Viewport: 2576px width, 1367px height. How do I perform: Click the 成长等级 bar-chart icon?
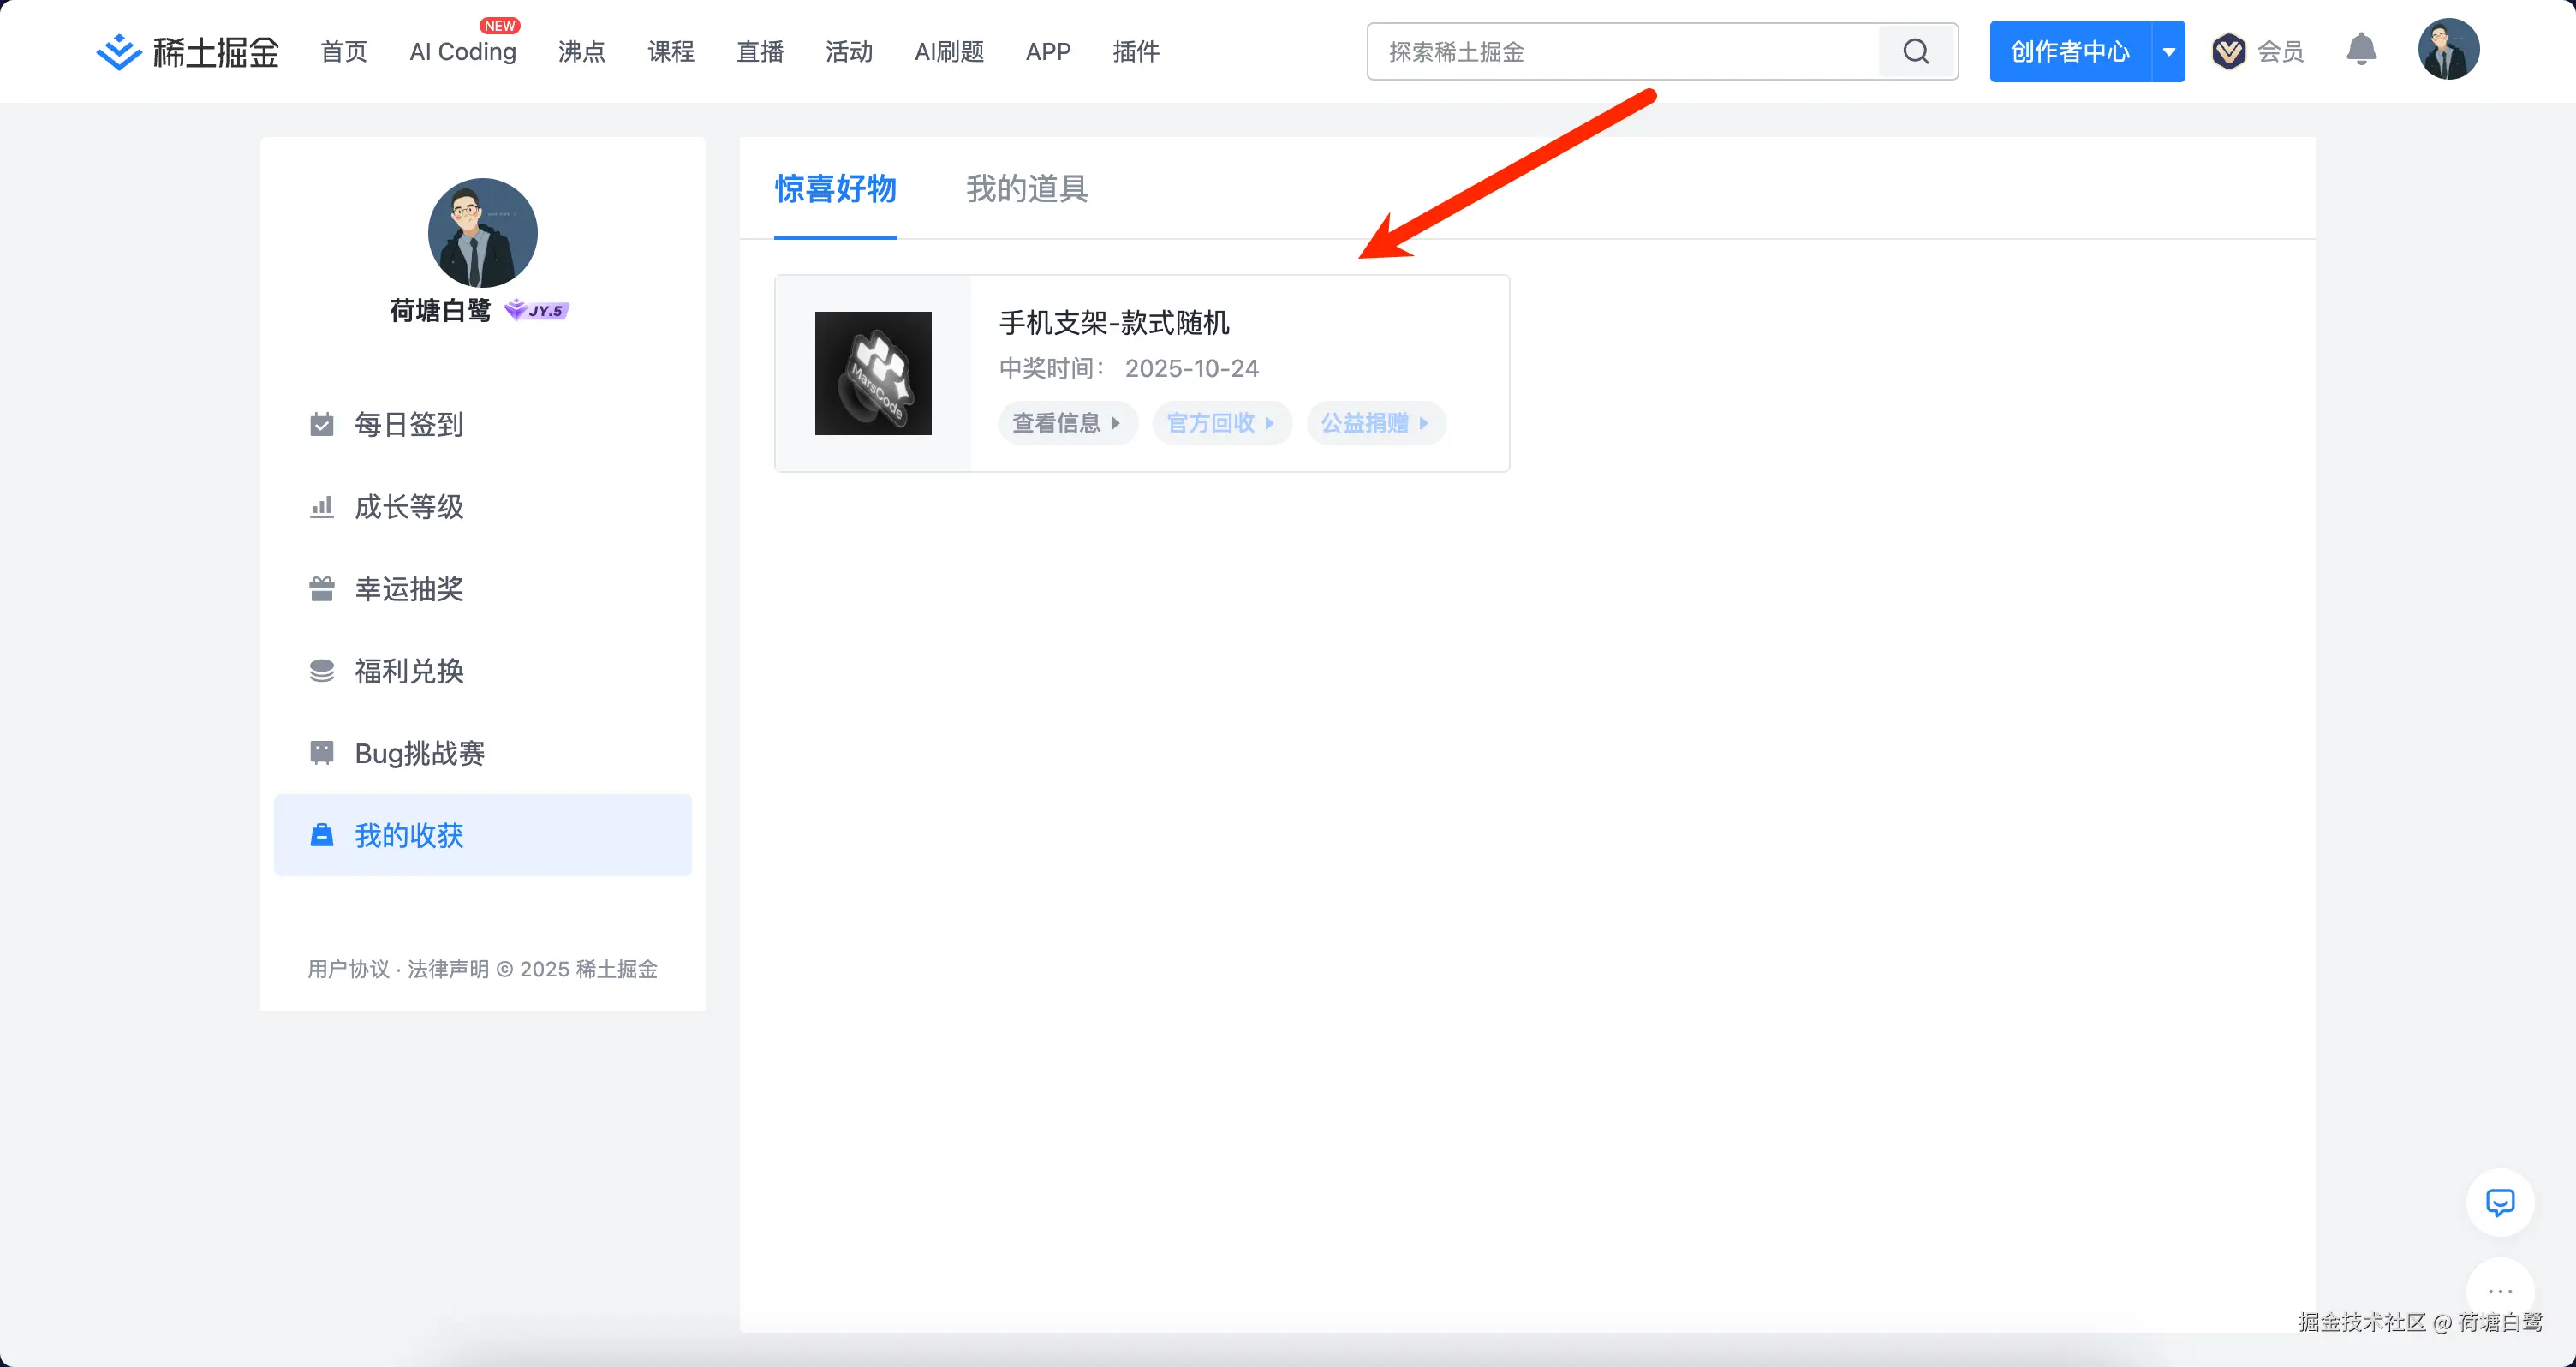click(x=321, y=507)
